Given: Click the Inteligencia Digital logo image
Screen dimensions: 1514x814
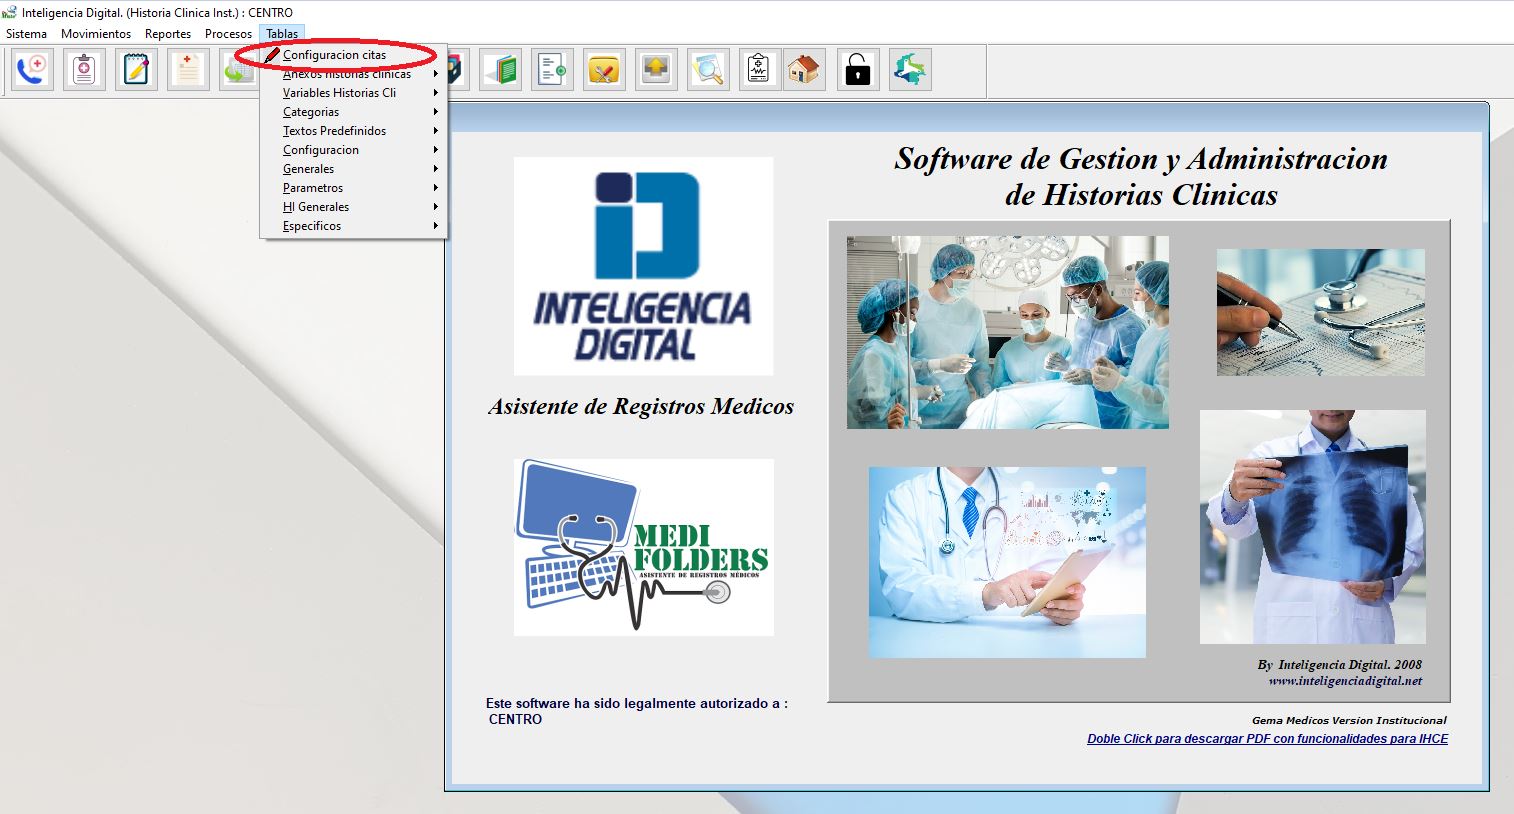Looking at the screenshot, I should click(643, 266).
